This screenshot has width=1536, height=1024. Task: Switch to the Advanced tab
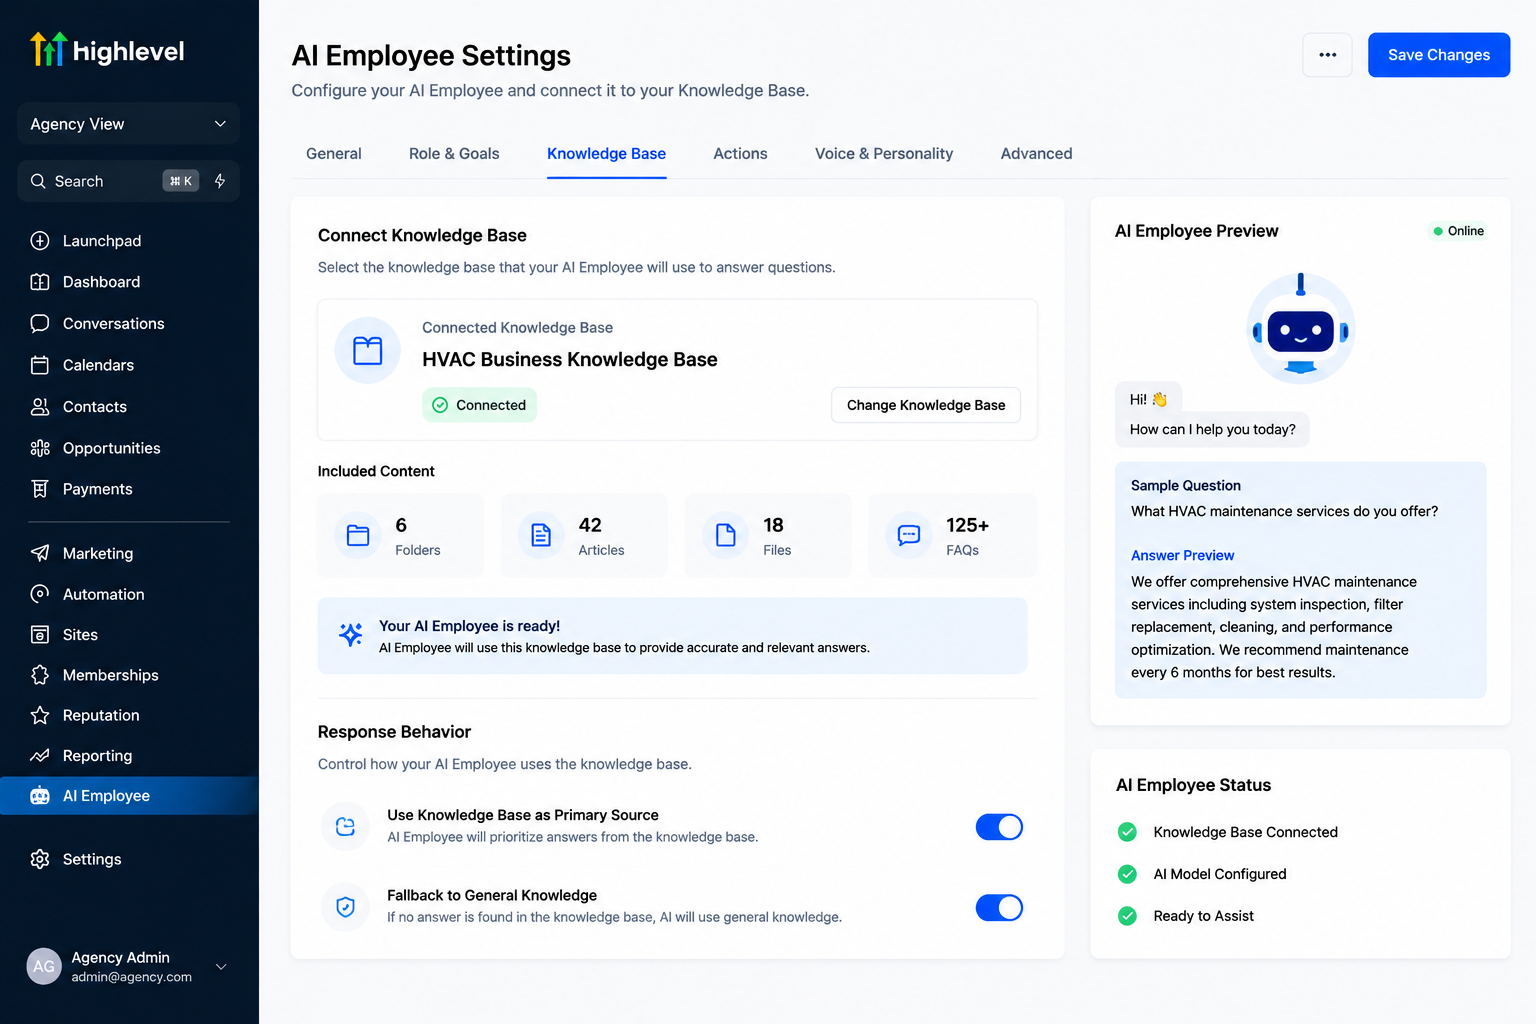(x=1036, y=154)
